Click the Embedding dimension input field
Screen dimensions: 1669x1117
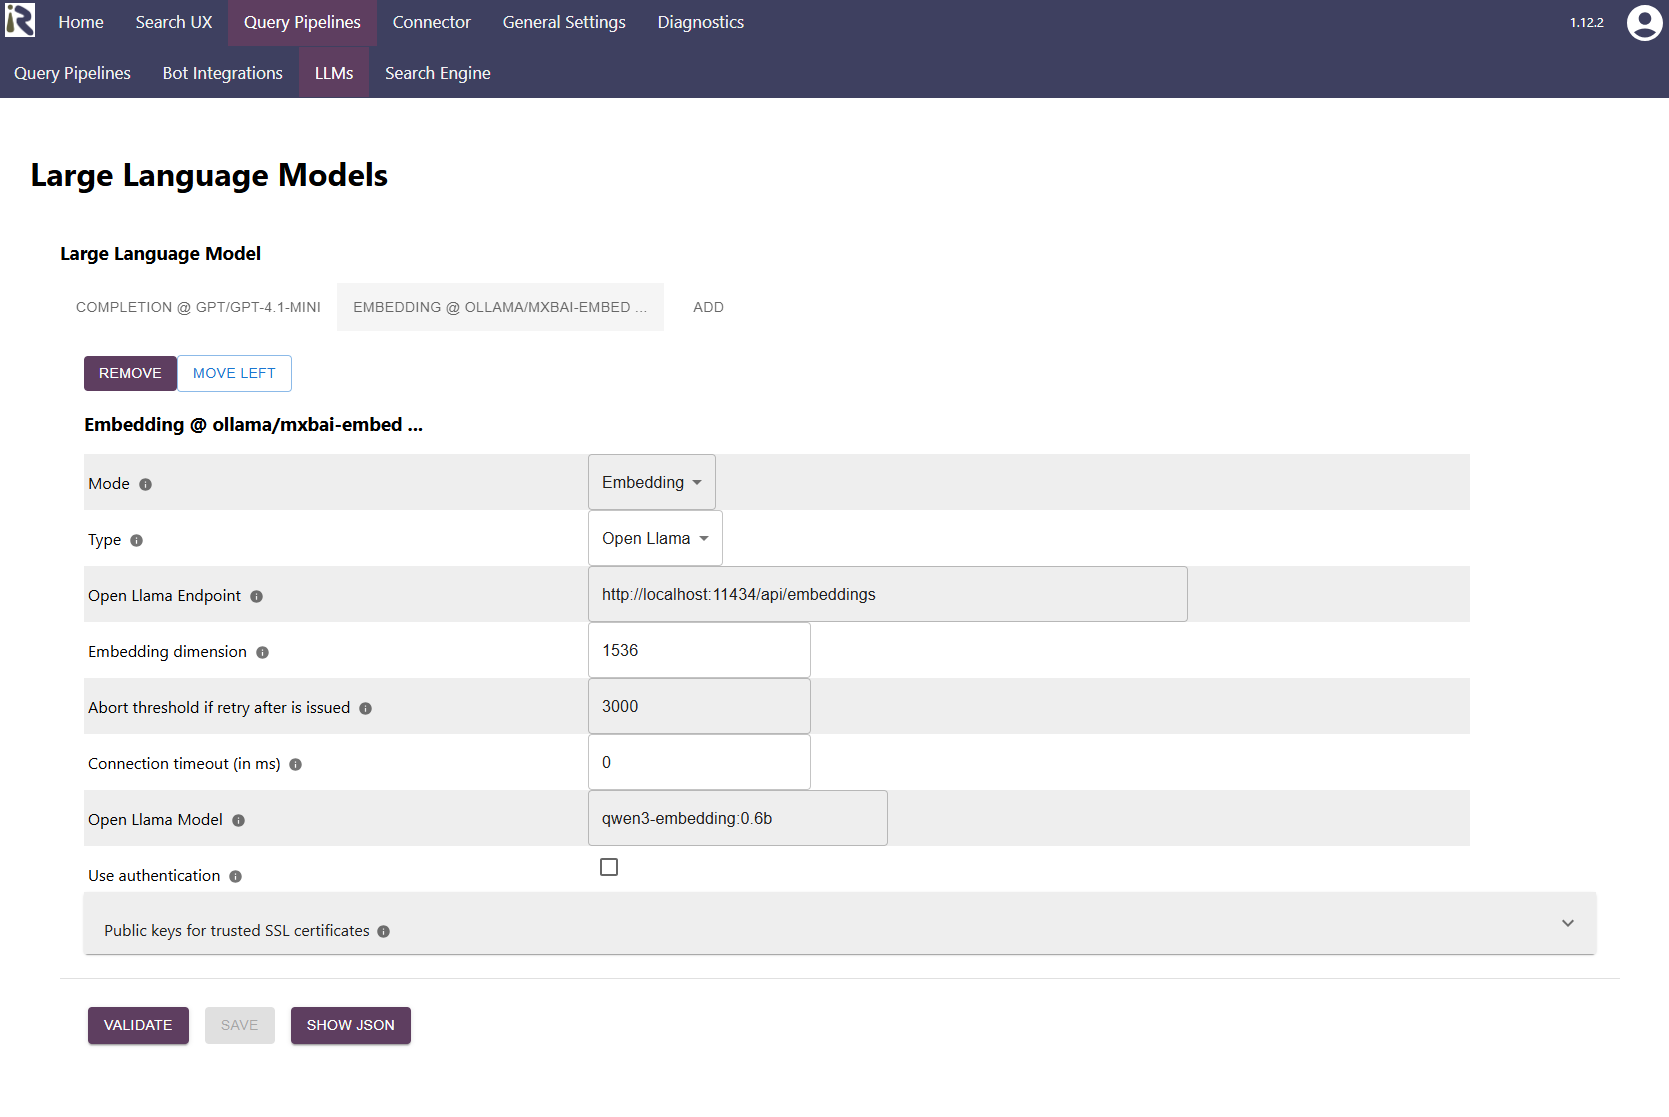click(x=699, y=650)
